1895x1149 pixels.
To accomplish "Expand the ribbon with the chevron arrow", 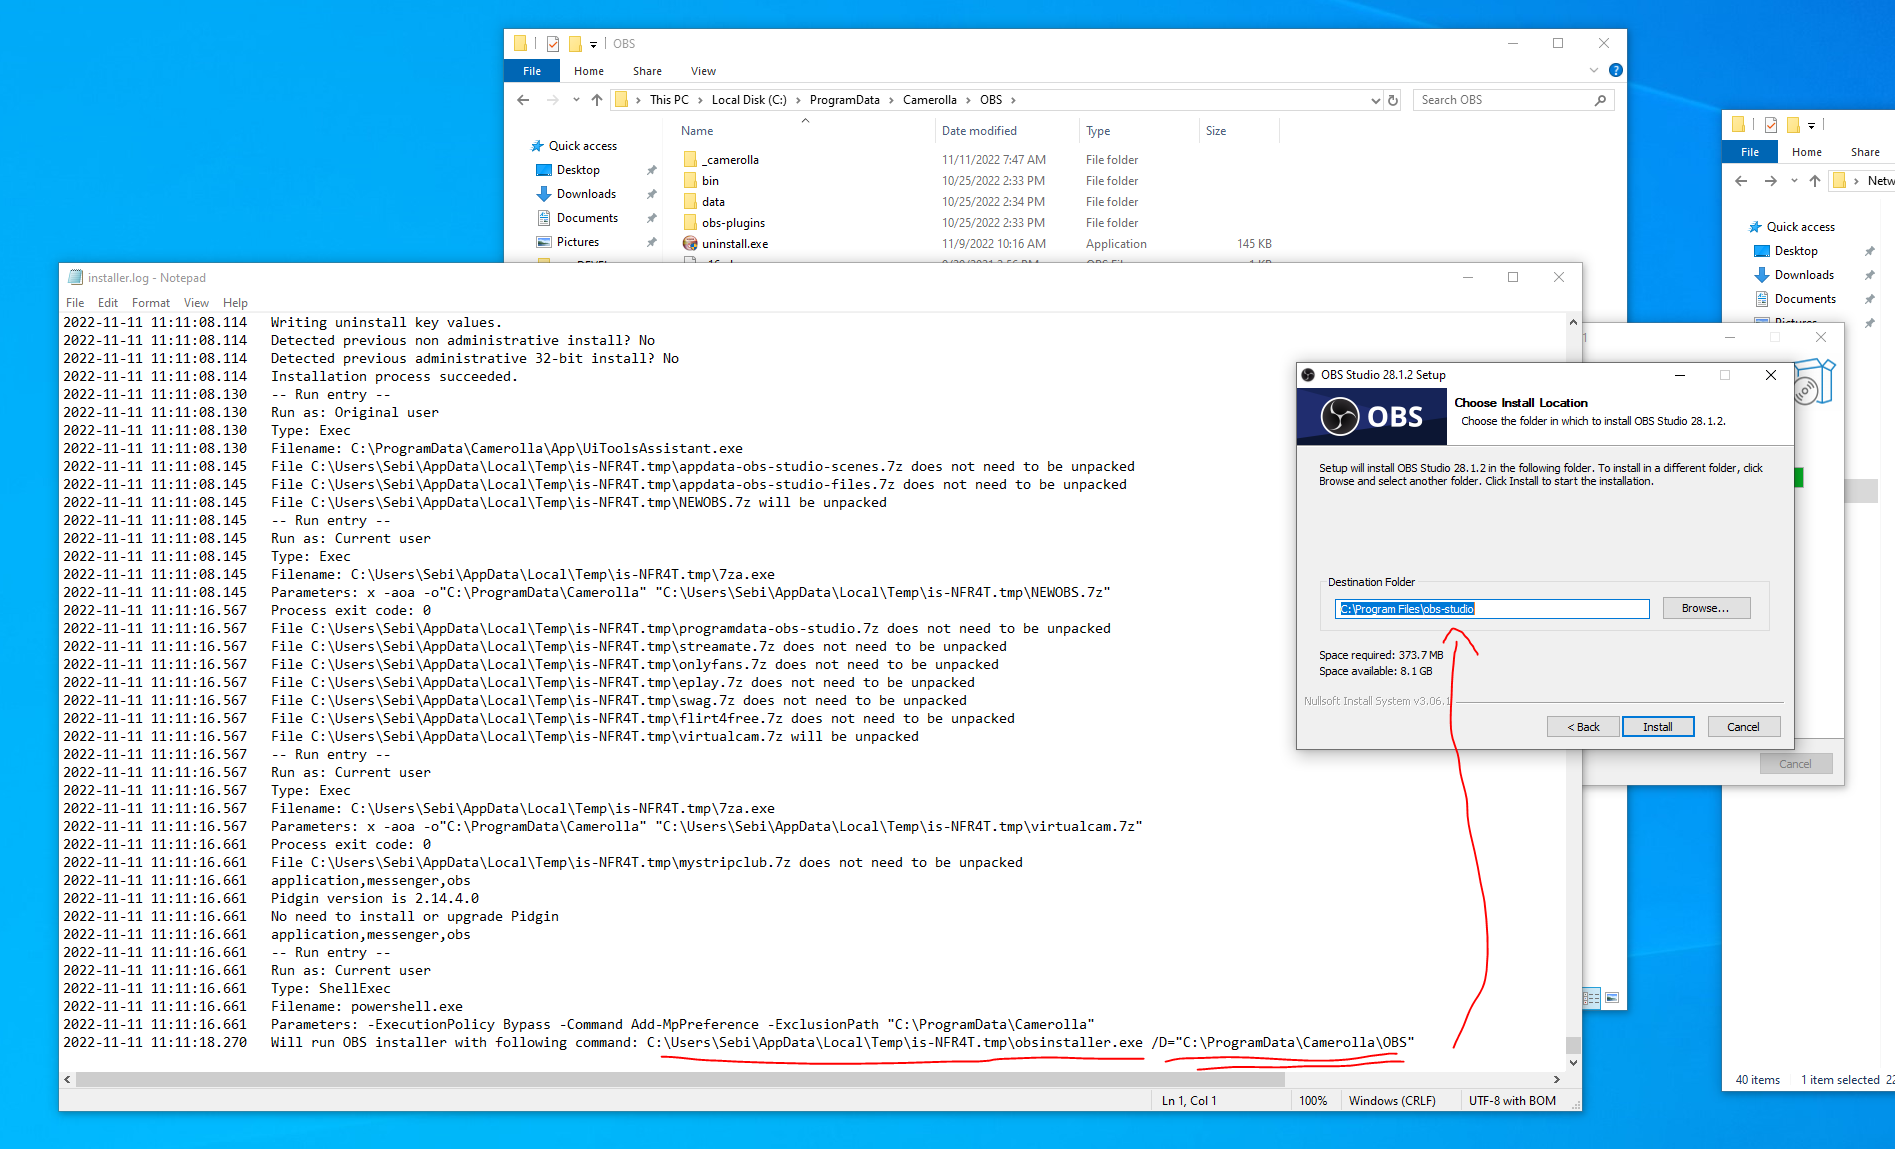I will (1592, 70).
